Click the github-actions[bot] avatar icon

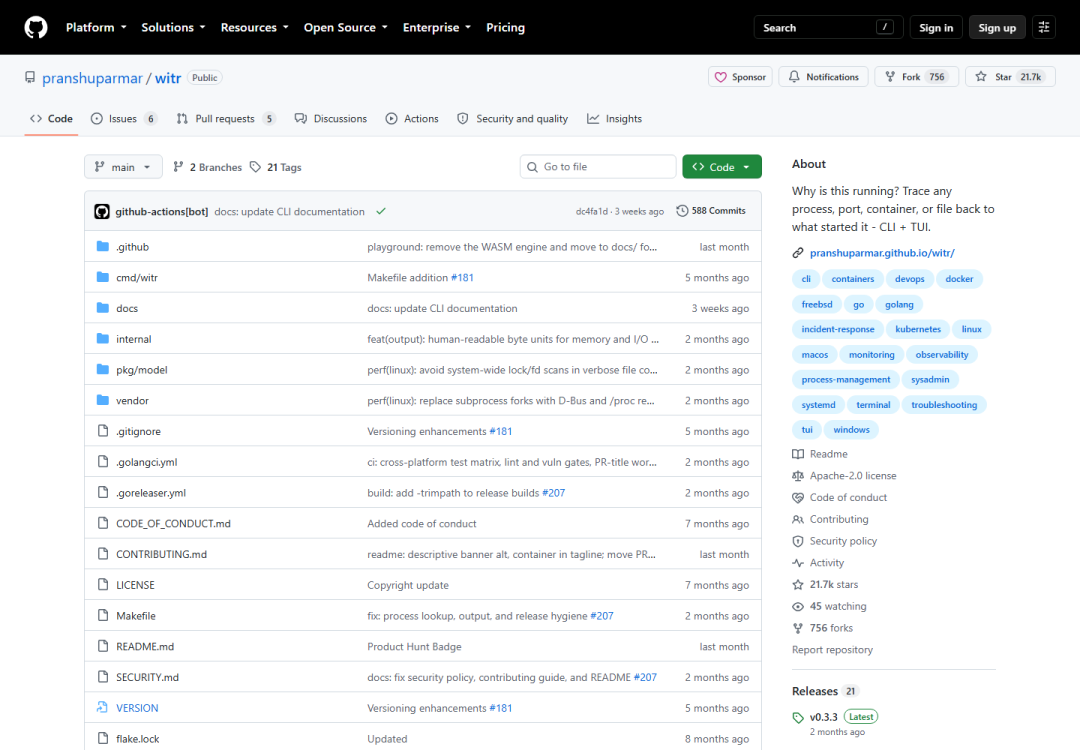point(102,211)
